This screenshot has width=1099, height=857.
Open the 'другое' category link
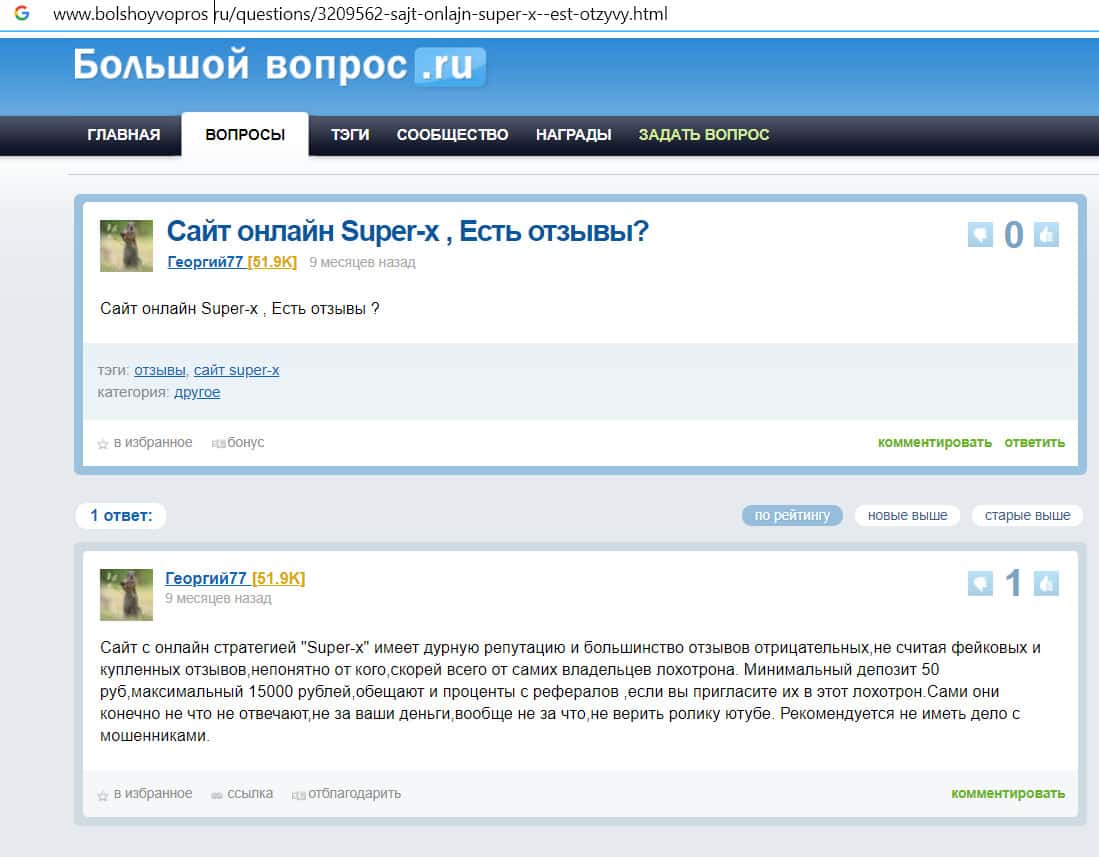(197, 392)
